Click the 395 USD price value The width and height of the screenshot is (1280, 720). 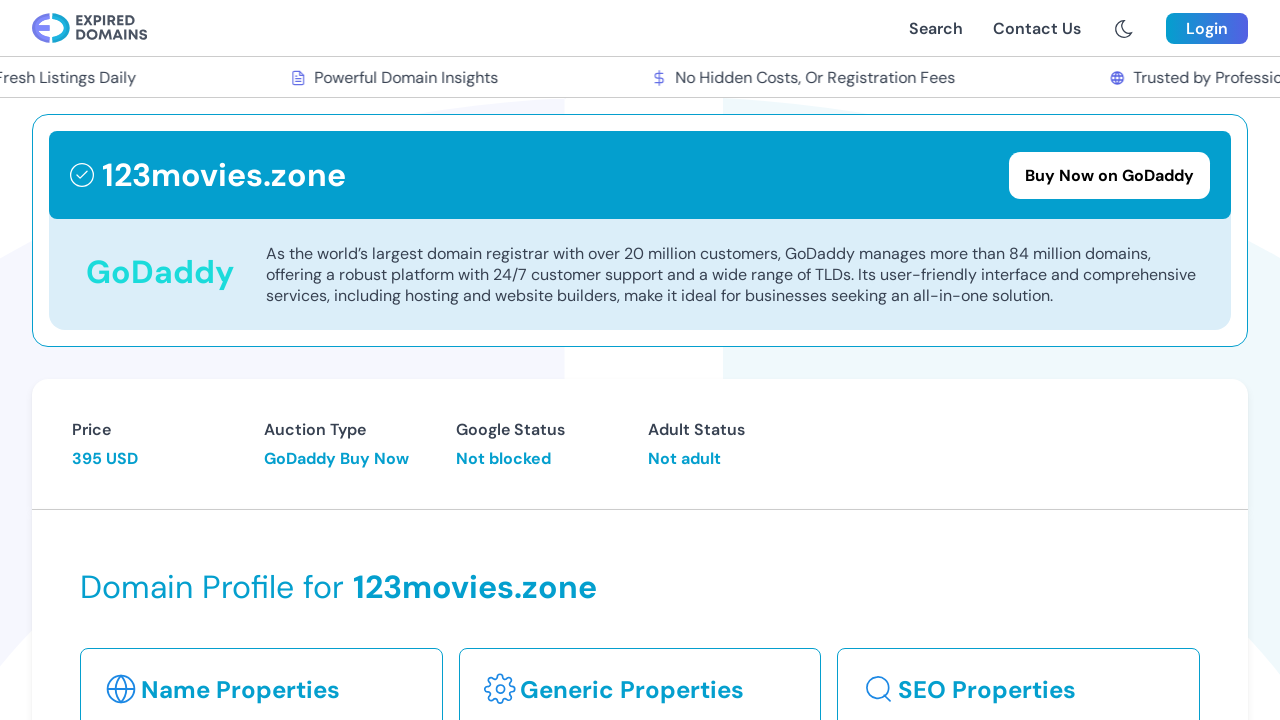click(x=105, y=459)
